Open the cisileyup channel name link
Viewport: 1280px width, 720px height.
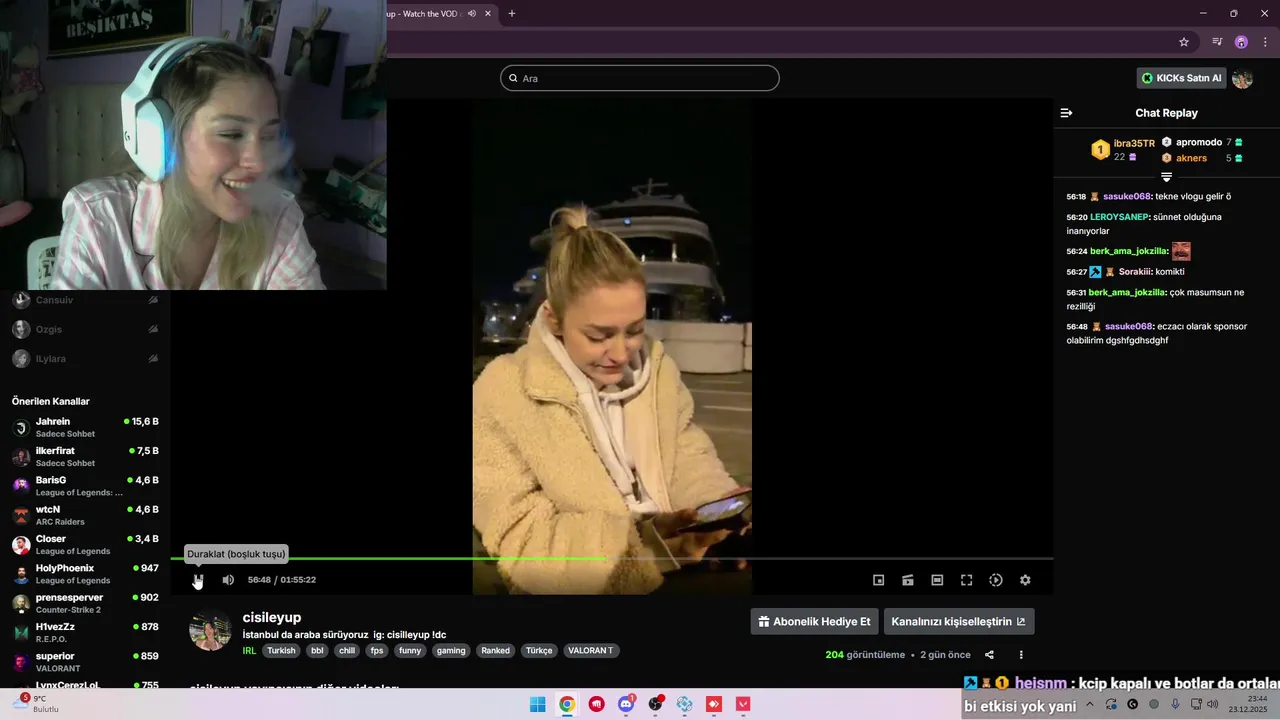click(272, 618)
